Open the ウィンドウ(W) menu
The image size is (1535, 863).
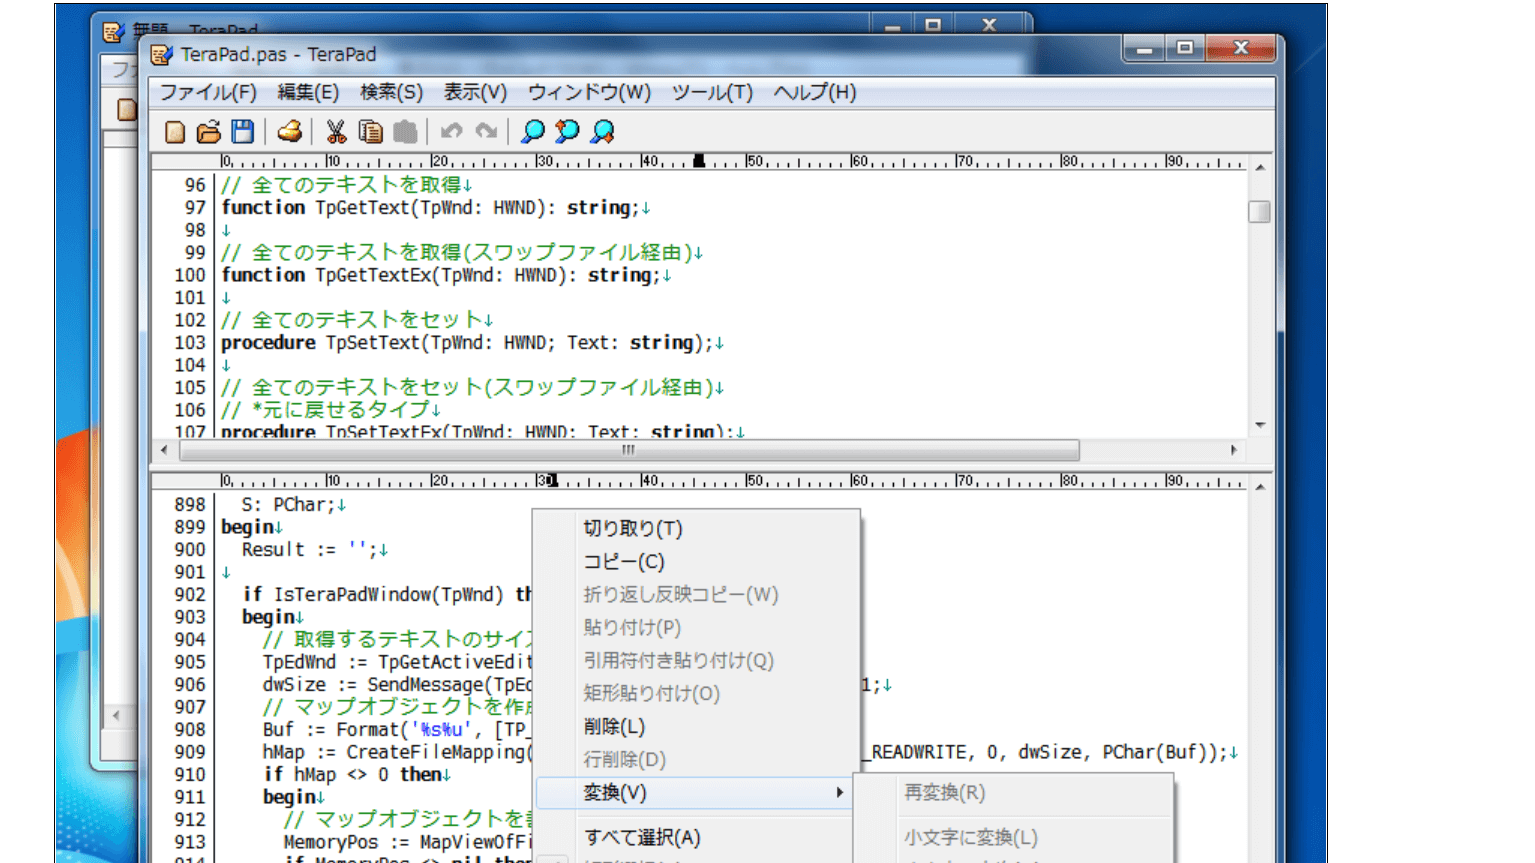pos(589,93)
